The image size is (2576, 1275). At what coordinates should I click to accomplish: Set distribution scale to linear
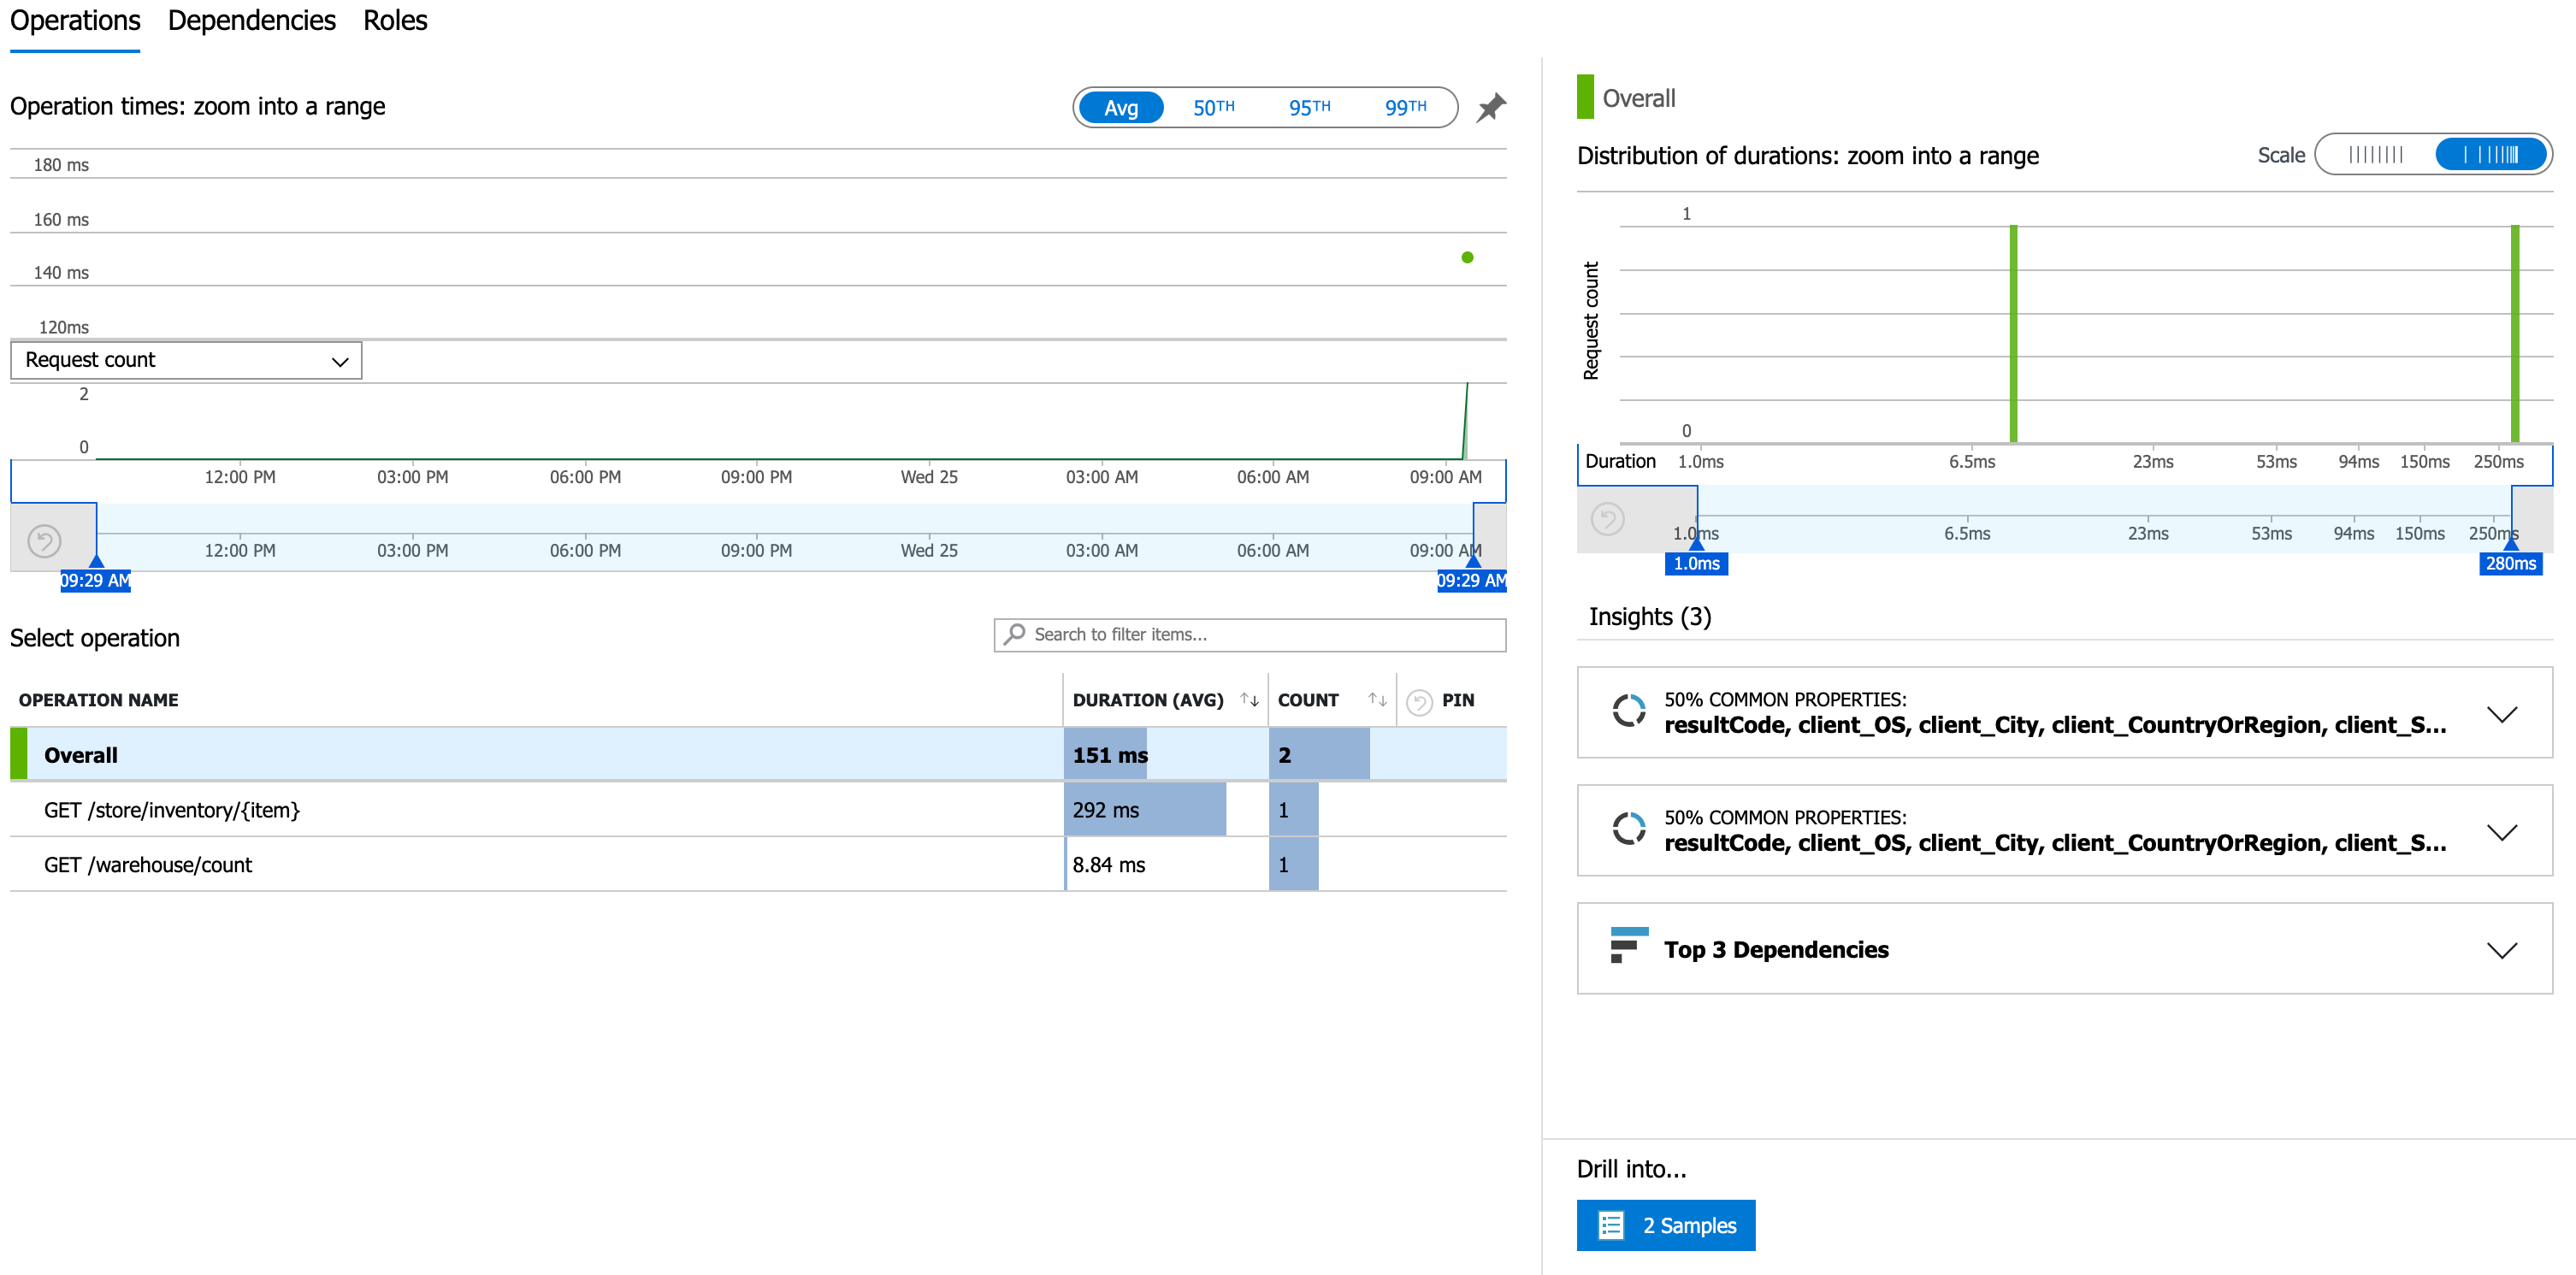coord(2375,154)
